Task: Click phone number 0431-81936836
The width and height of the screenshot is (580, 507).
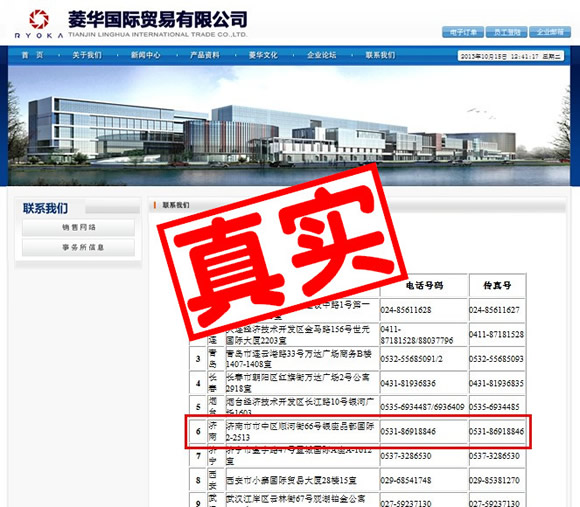Action: [408, 383]
